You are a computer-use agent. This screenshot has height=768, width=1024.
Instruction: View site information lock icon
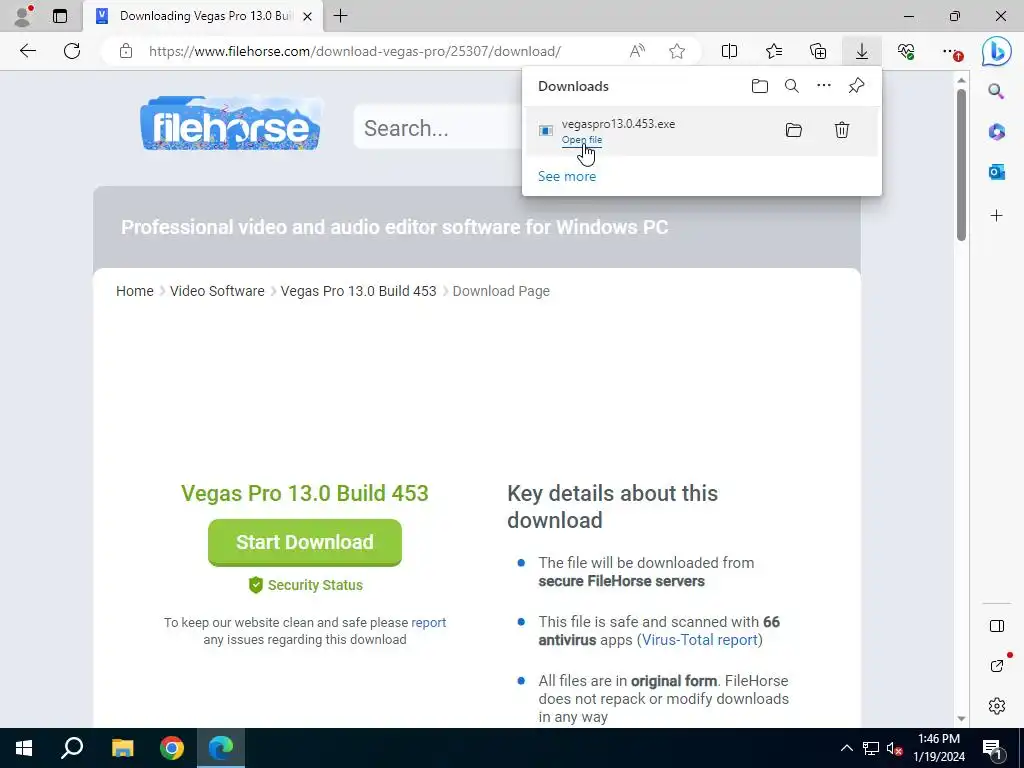126,51
